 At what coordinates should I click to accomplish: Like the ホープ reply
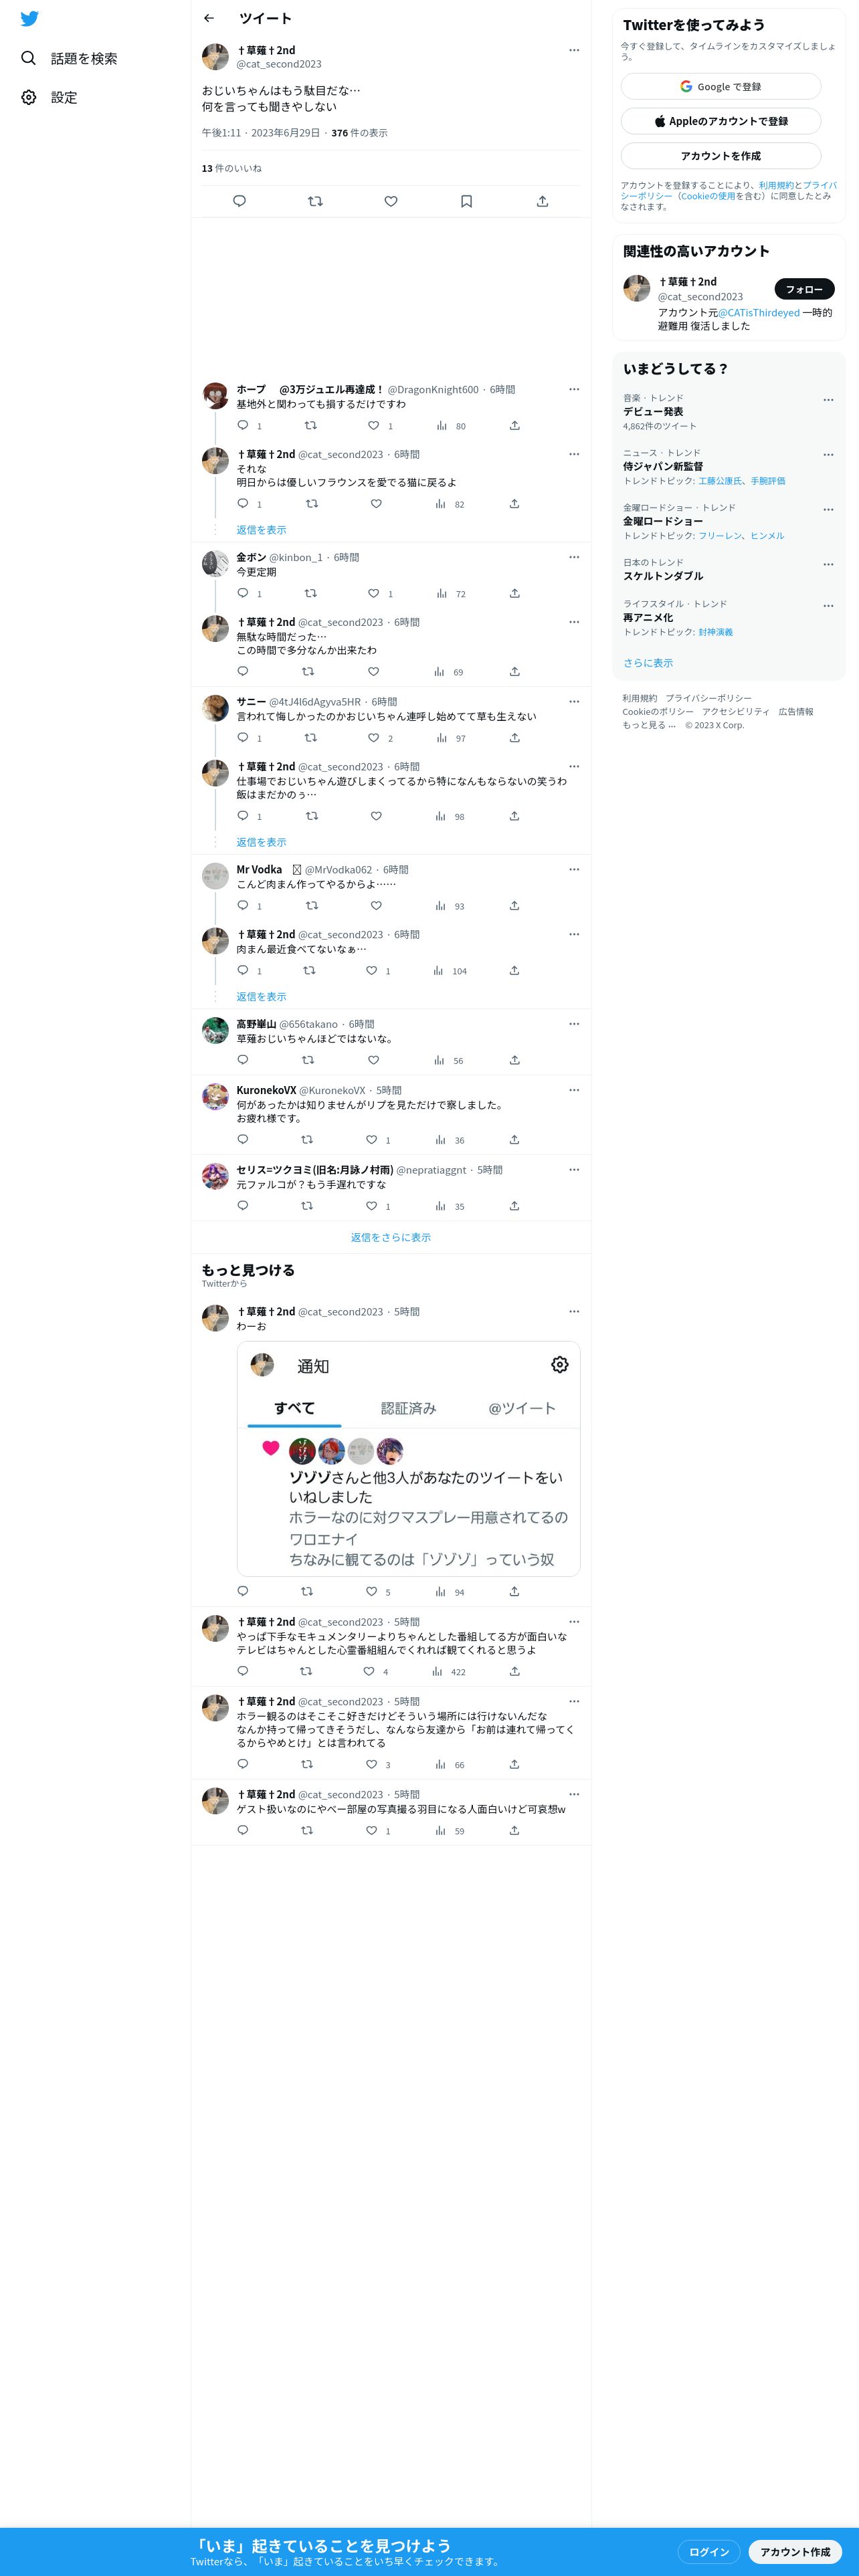coord(374,426)
